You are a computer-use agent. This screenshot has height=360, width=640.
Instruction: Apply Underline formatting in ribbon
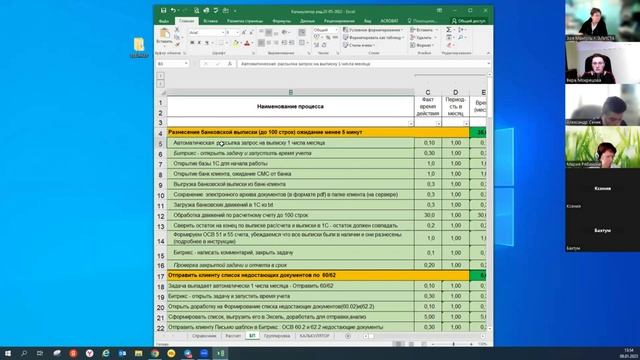point(207,42)
